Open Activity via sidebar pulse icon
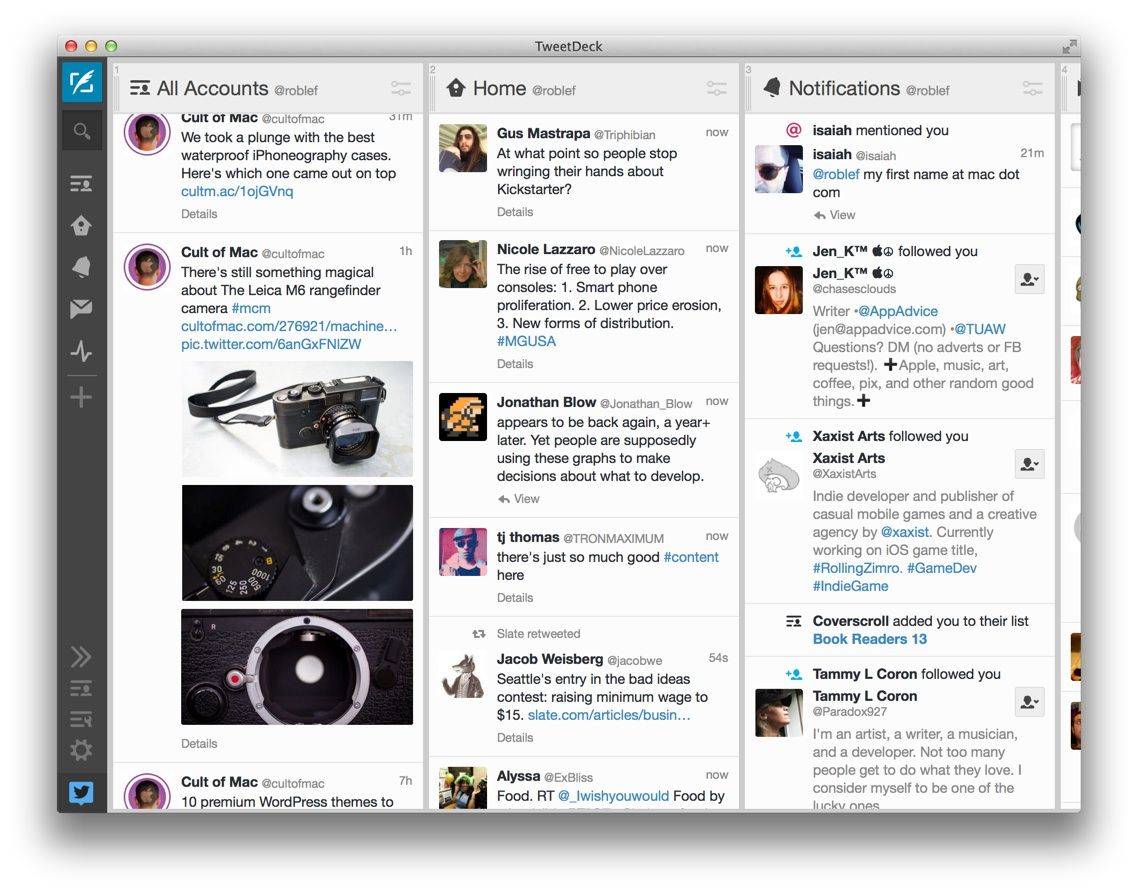 pos(81,352)
